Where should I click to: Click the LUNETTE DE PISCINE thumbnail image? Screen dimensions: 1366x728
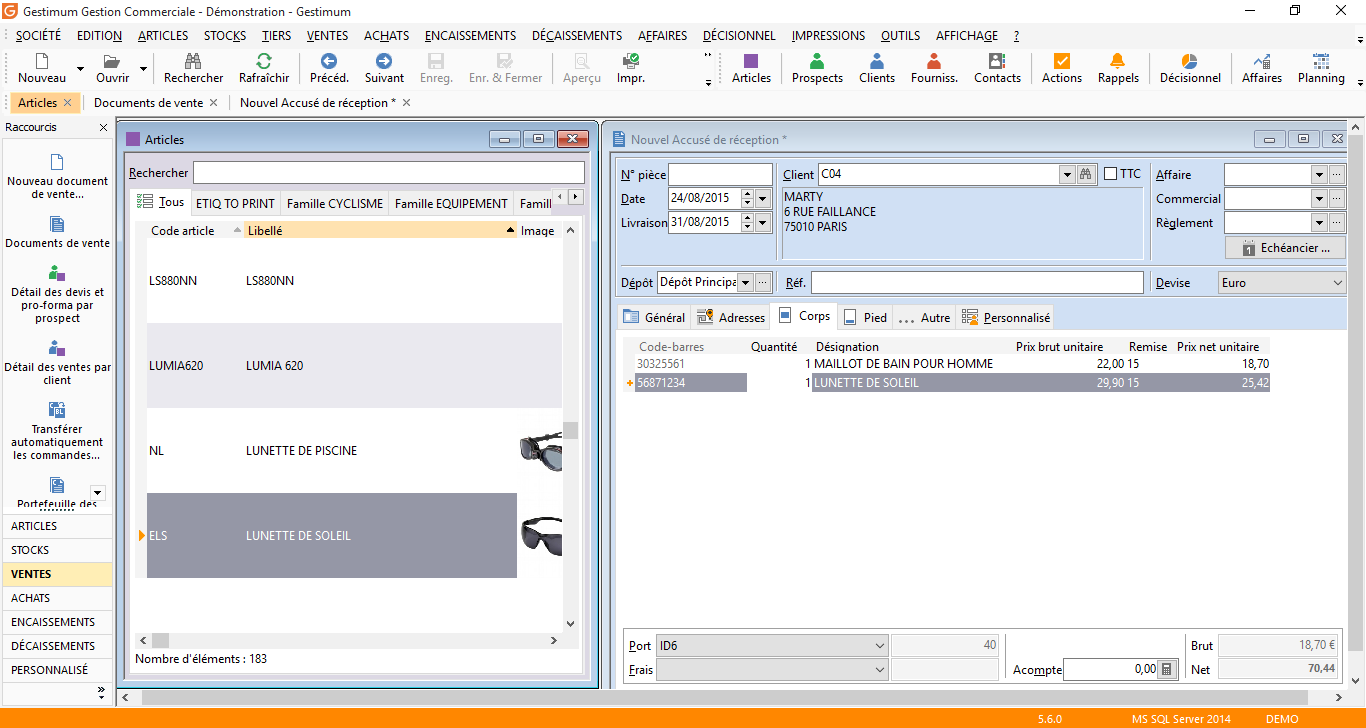pyautogui.click(x=540, y=451)
